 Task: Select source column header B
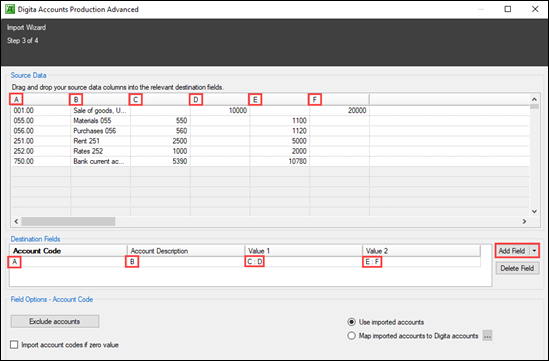coord(100,100)
